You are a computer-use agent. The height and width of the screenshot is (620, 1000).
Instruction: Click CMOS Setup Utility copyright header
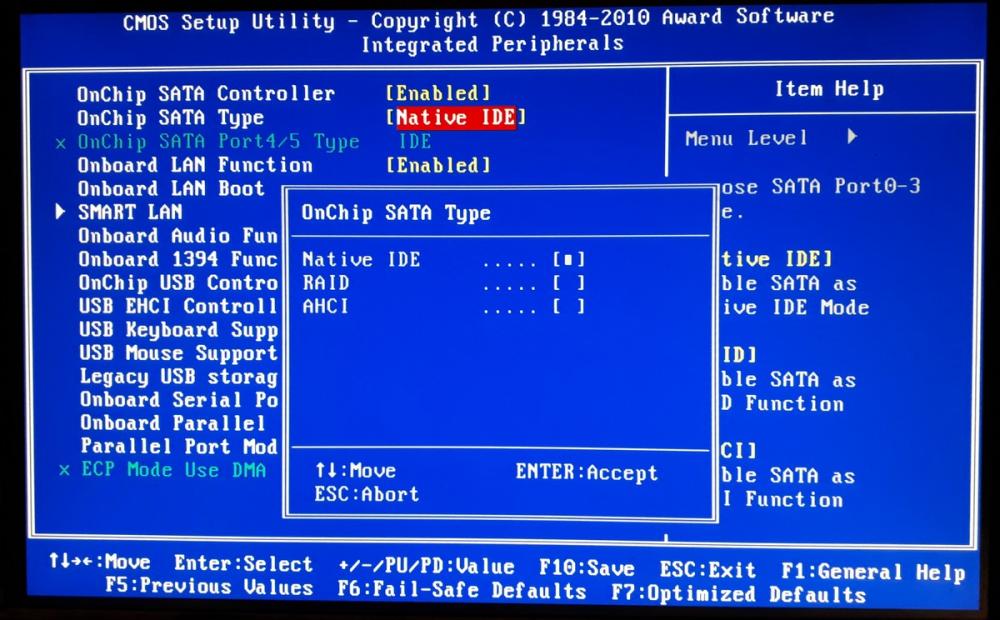tap(478, 20)
